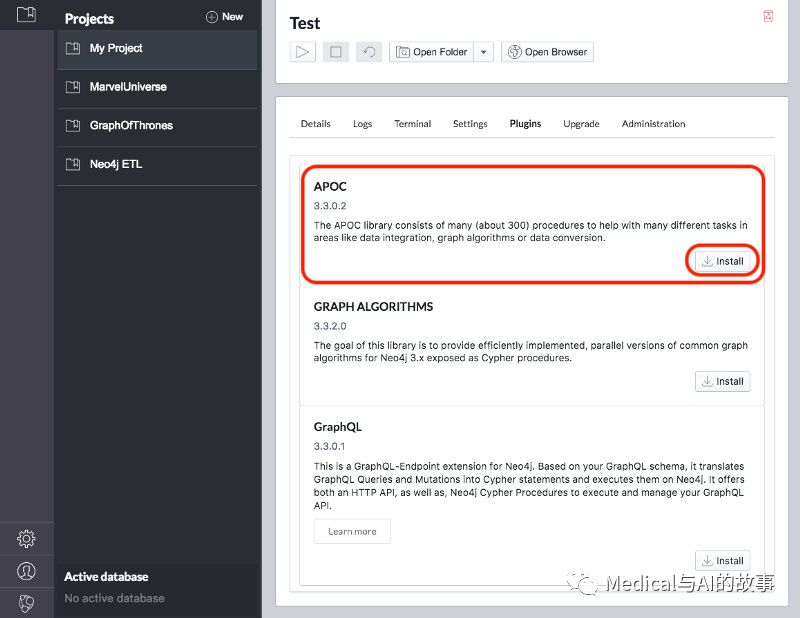The image size is (800, 618).
Task: Click the Neo4j browser icon at sidebar bottom
Action: pos(26,603)
